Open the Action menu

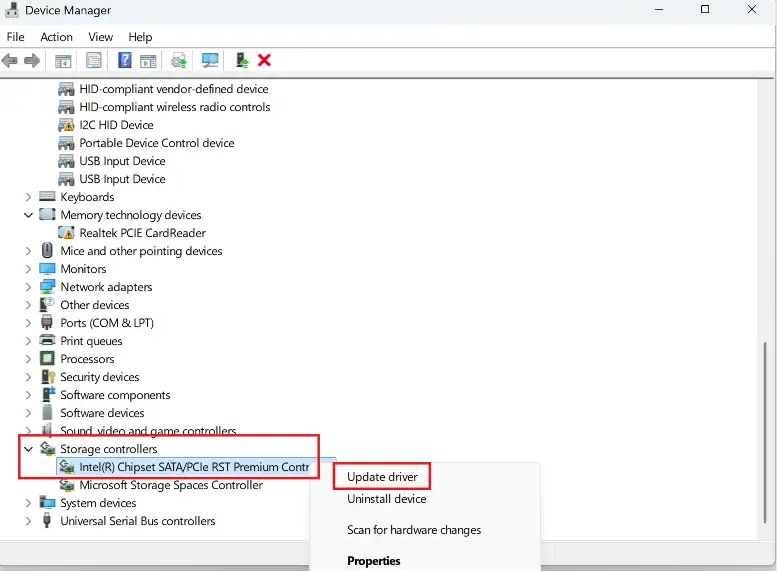click(56, 37)
